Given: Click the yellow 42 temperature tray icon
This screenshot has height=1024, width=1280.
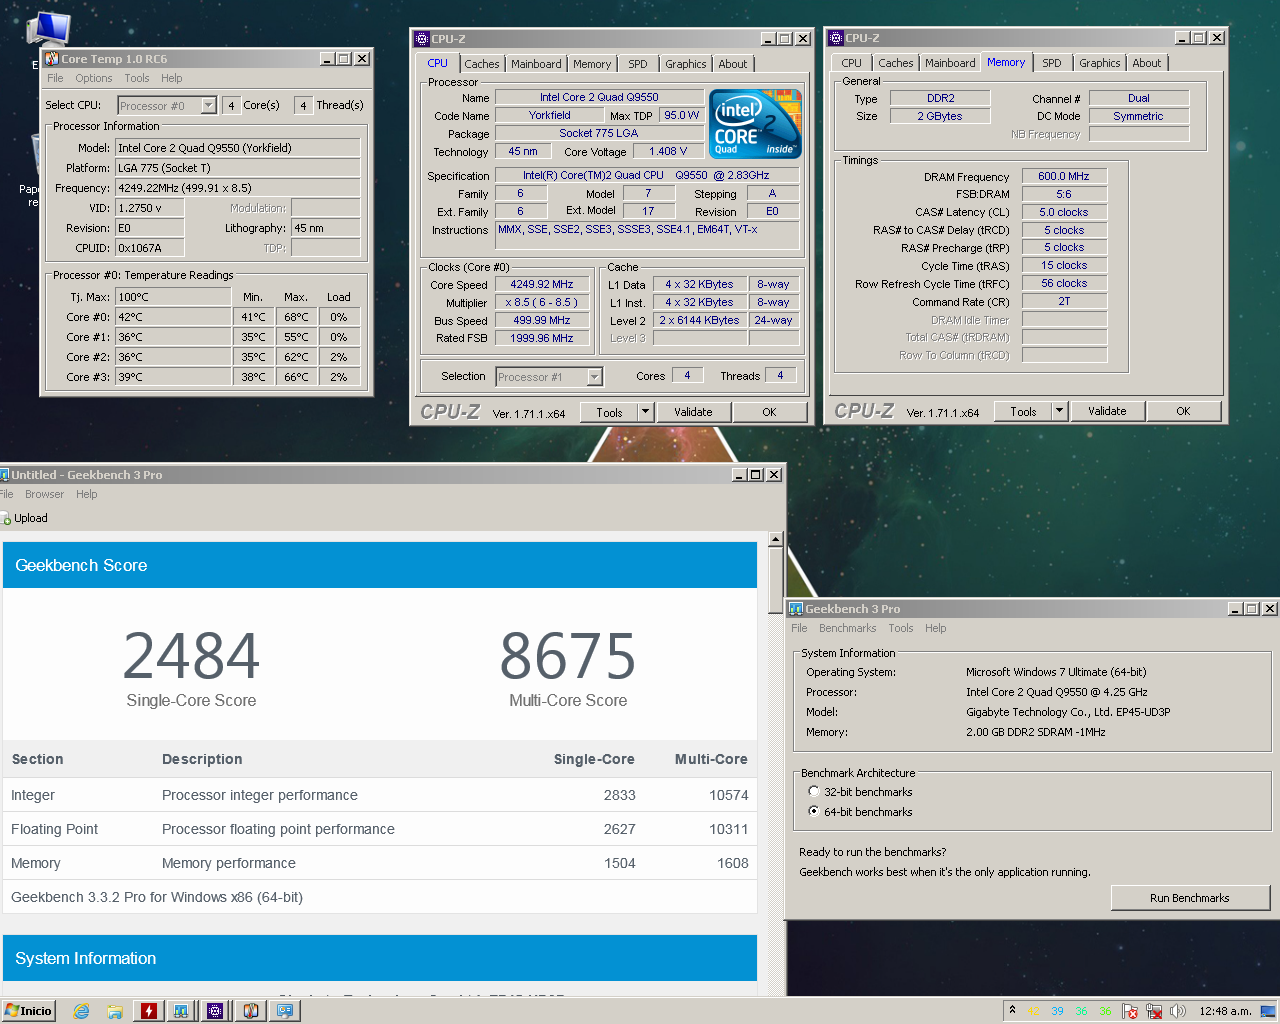Looking at the screenshot, I should pos(1033,1011).
